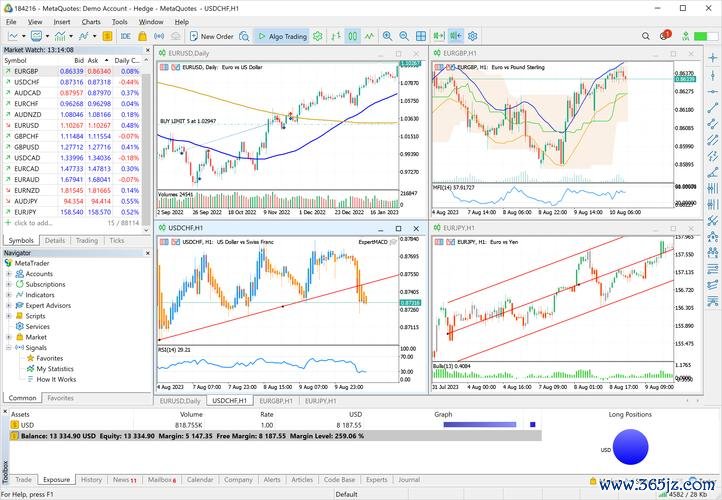Click the connection status icon at top right

(x=686, y=36)
